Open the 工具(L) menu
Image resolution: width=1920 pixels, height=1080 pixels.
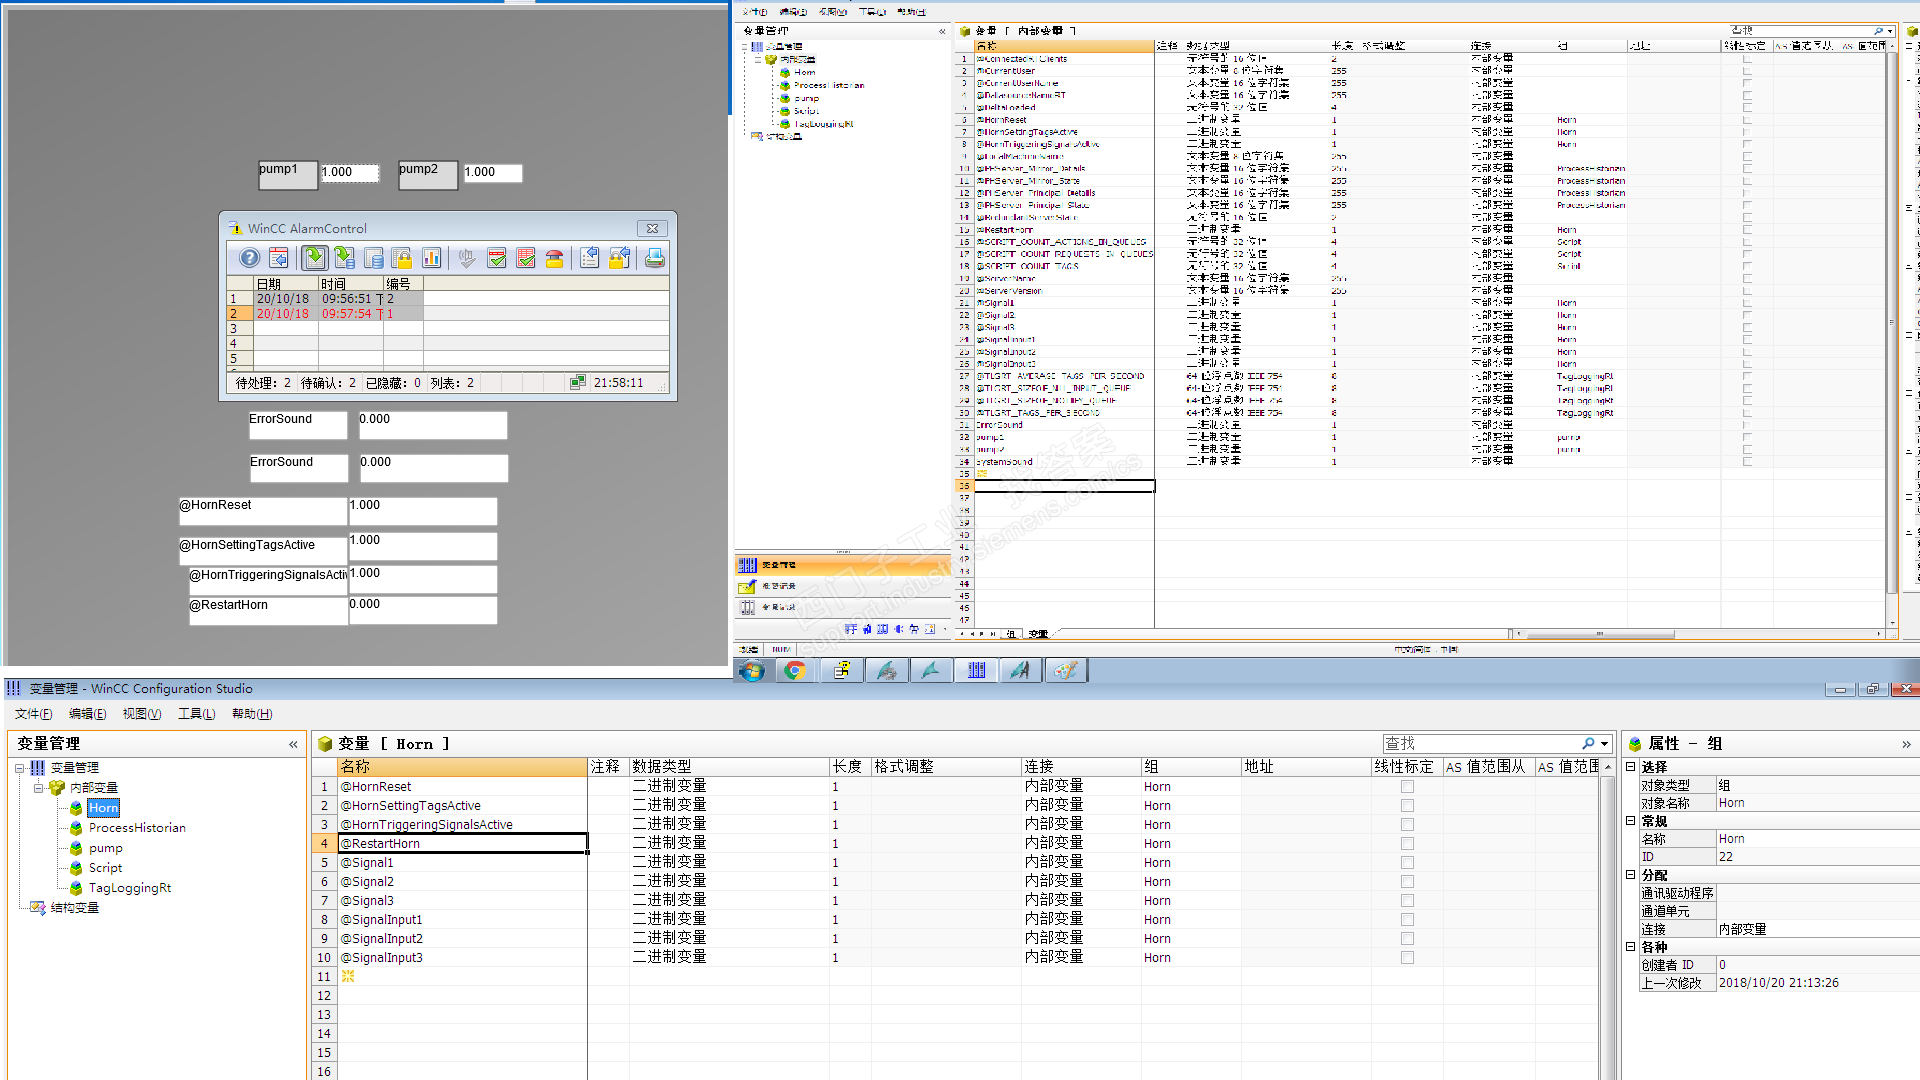pos(196,714)
